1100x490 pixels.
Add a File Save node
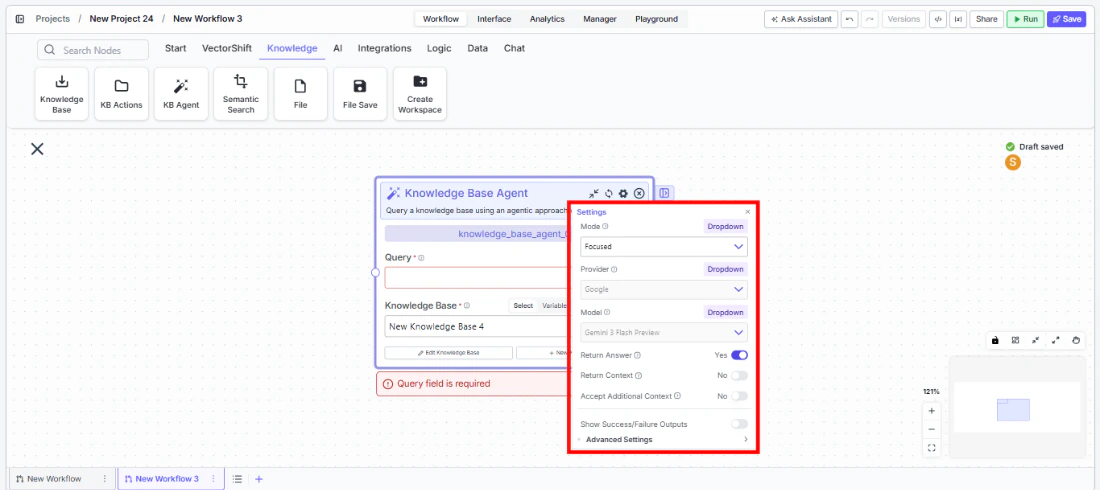point(360,94)
